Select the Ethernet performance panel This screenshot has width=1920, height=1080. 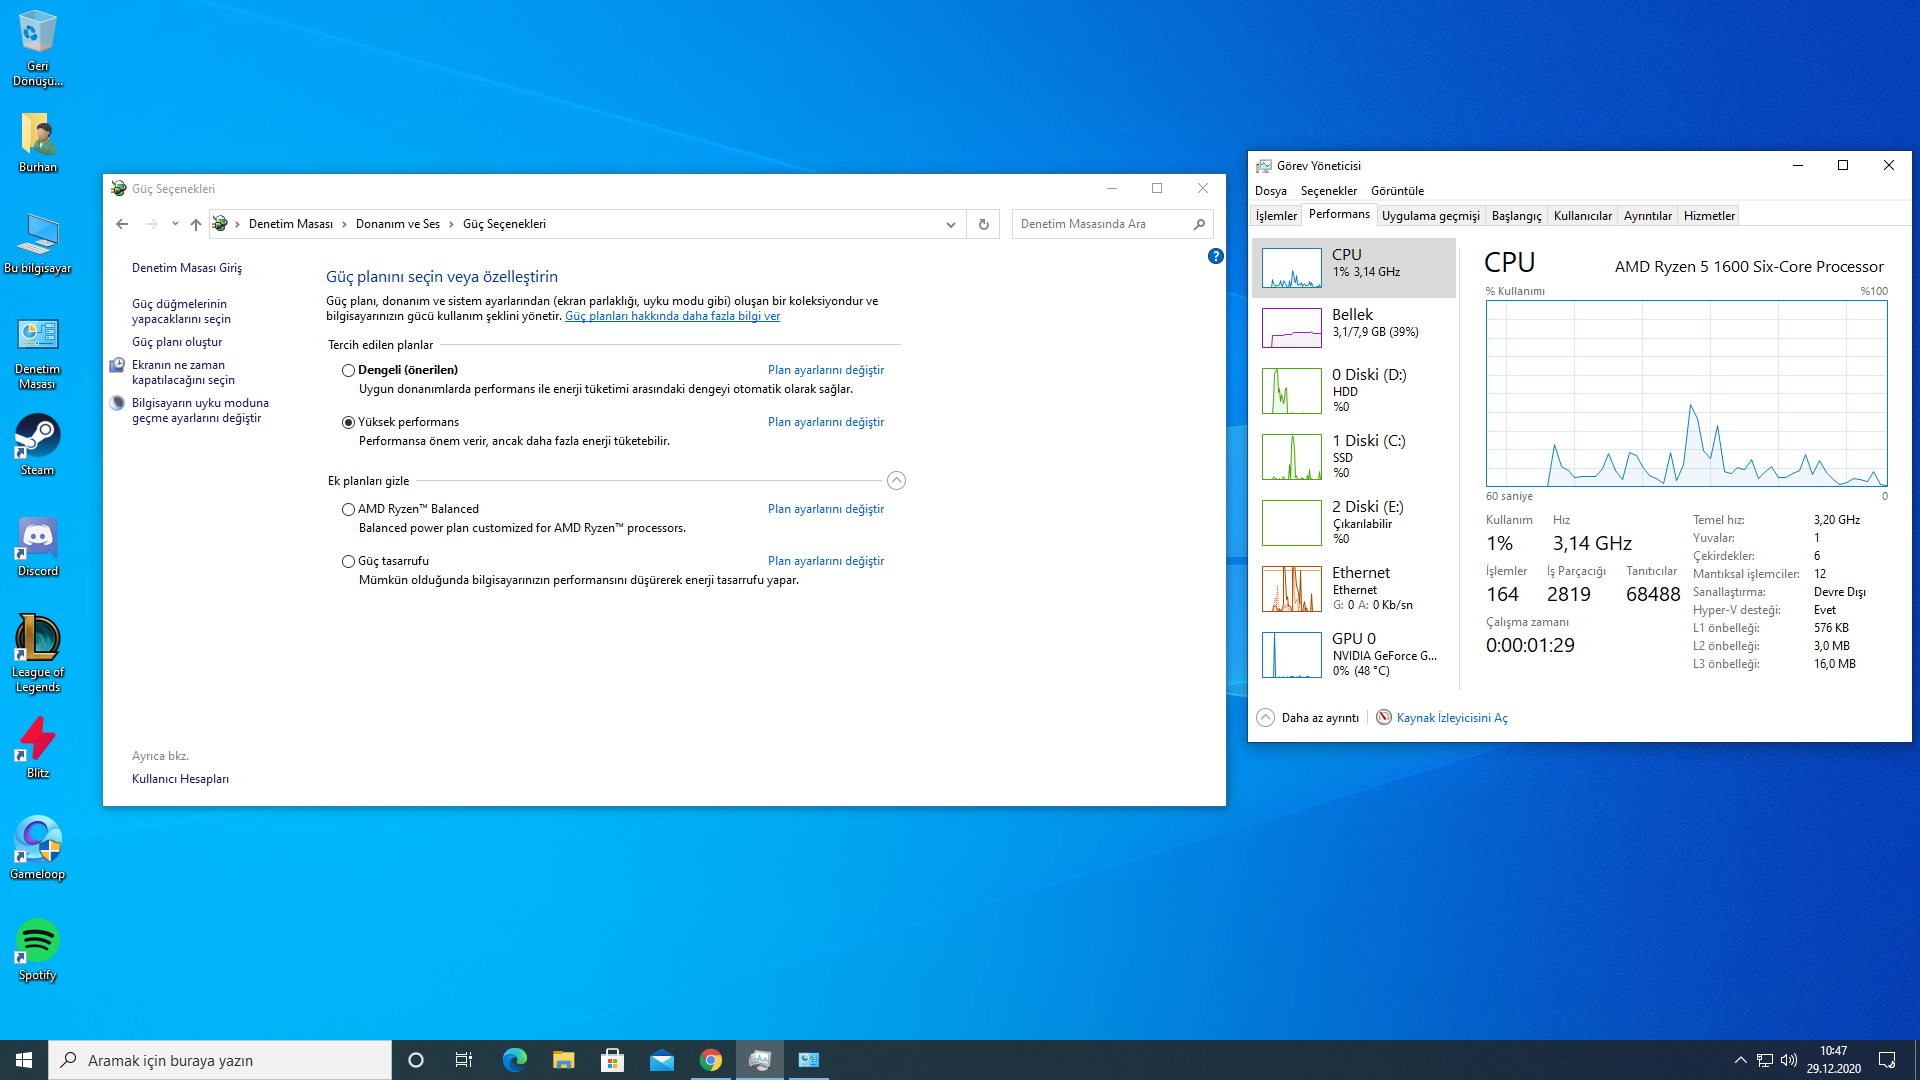(x=1354, y=588)
